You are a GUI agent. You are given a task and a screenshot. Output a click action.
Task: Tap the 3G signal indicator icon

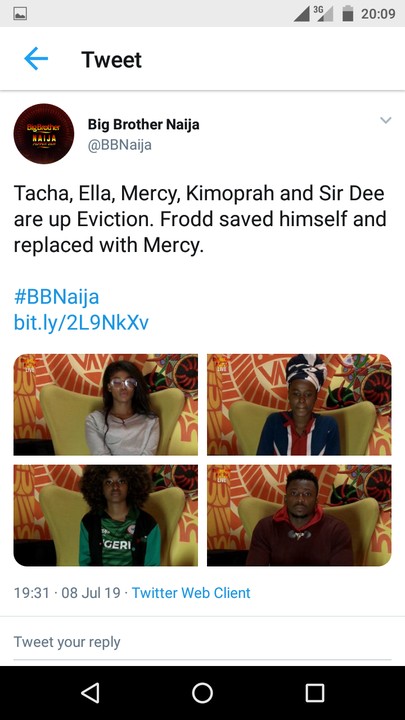[x=322, y=13]
